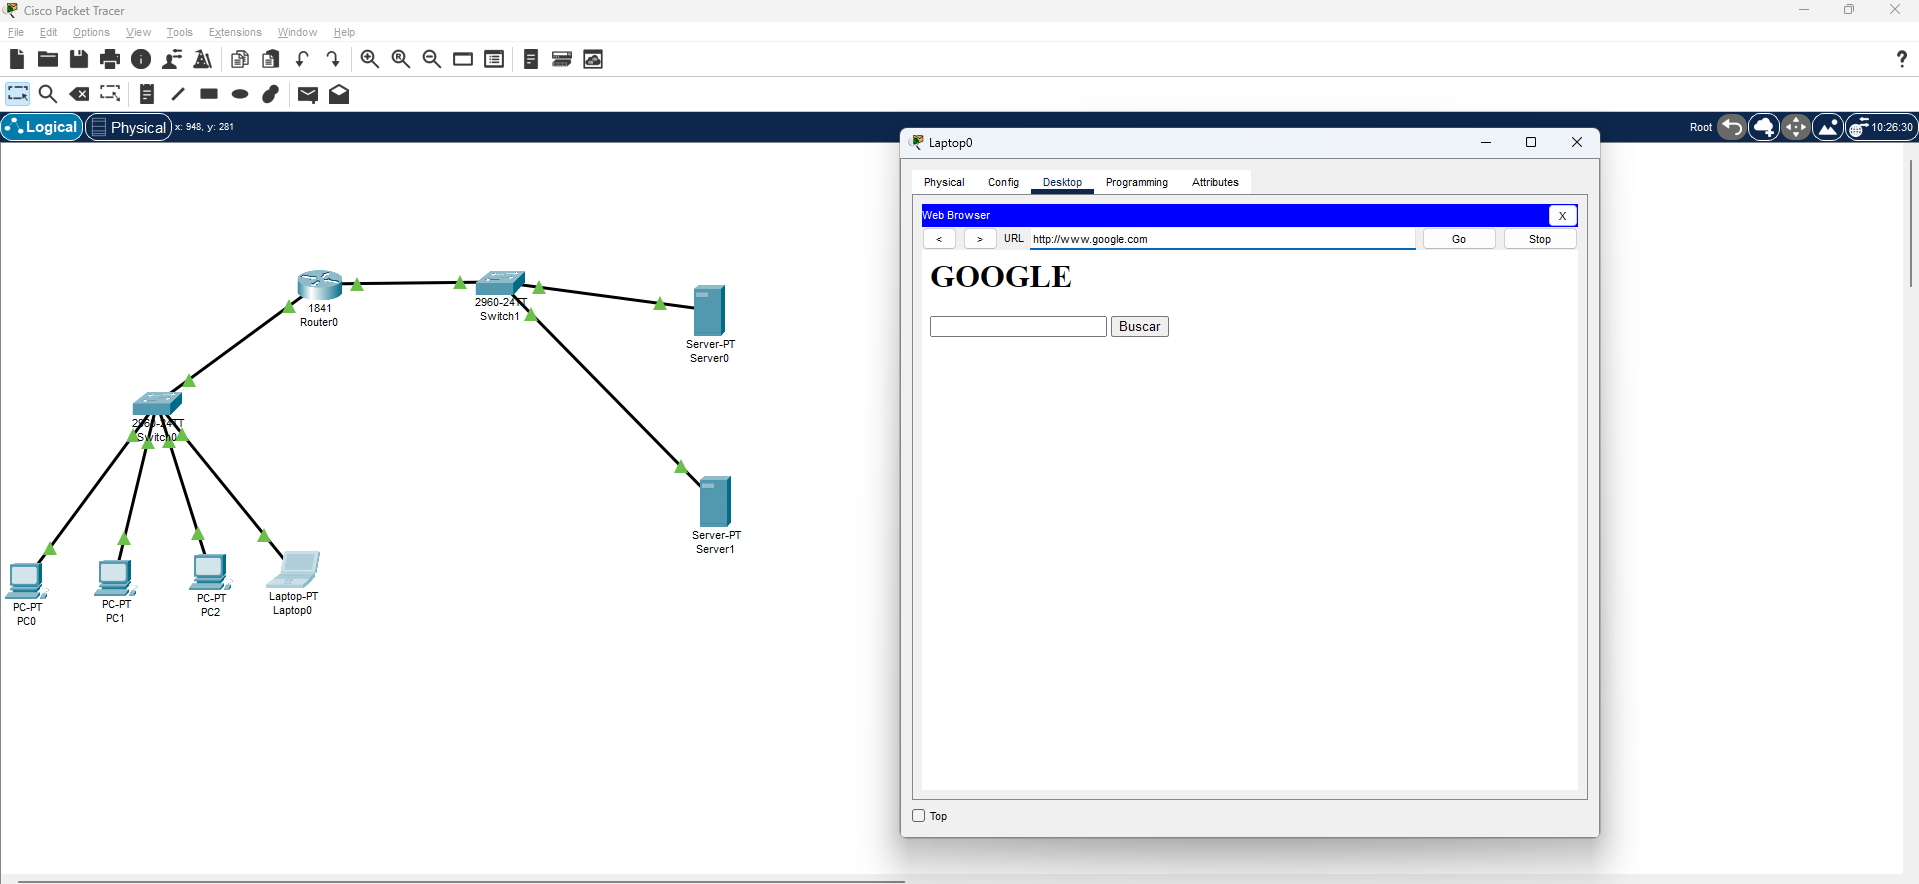Click the GOOGLE page search box
Viewport: 1919px width, 884px height.
pyautogui.click(x=1018, y=327)
